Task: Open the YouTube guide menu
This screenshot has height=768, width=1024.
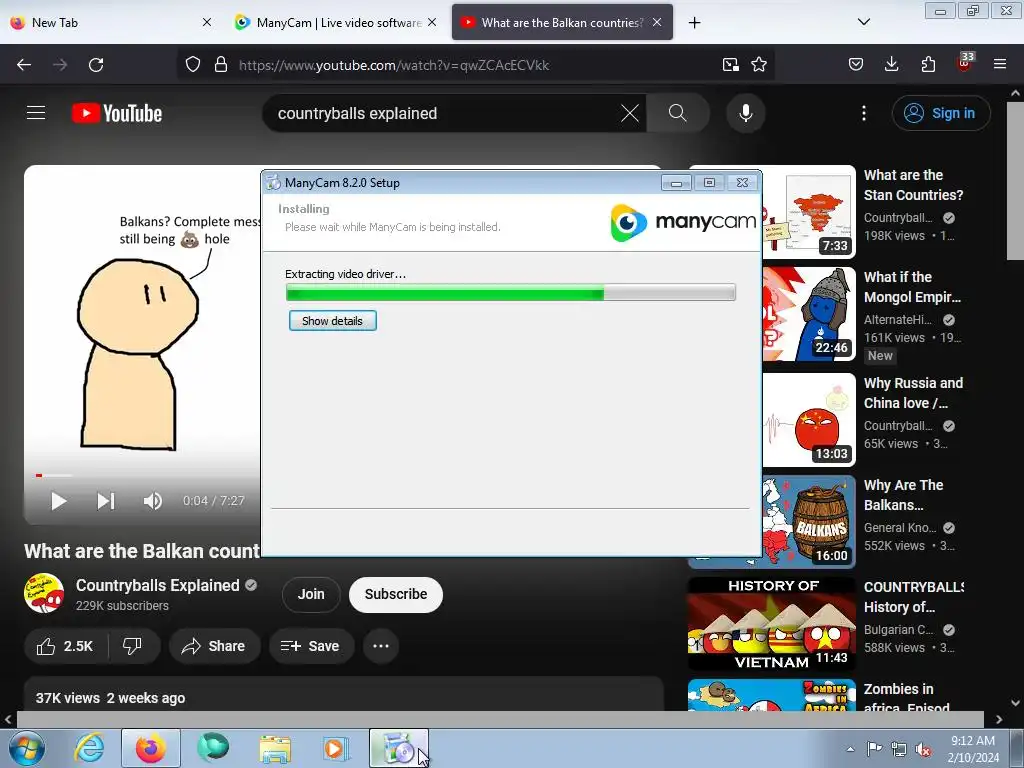Action: (36, 113)
